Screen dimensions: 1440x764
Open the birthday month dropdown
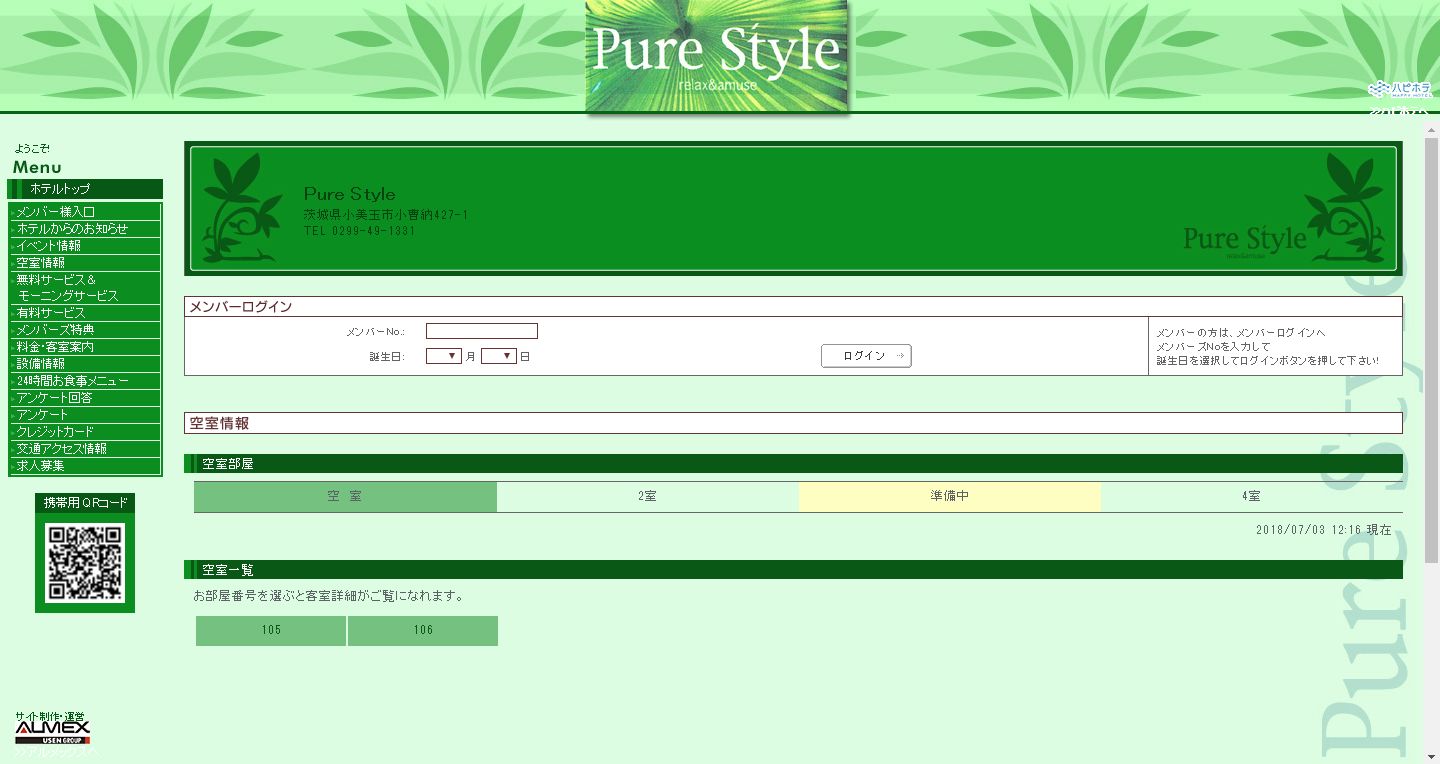444,356
